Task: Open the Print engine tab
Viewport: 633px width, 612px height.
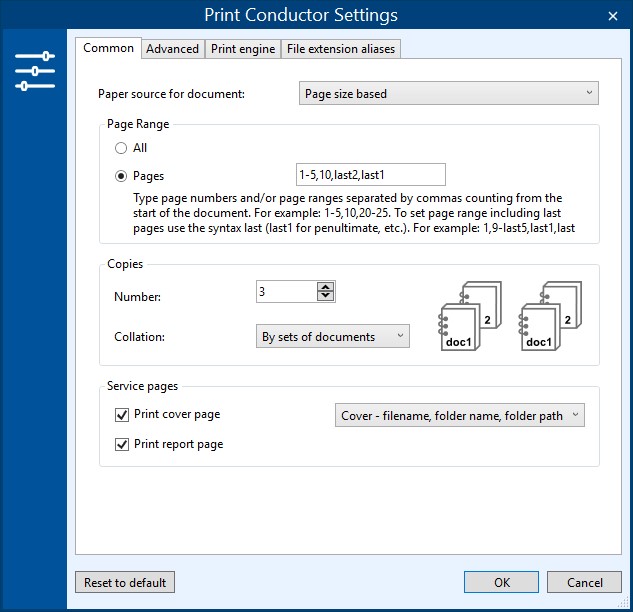Action: tap(243, 49)
